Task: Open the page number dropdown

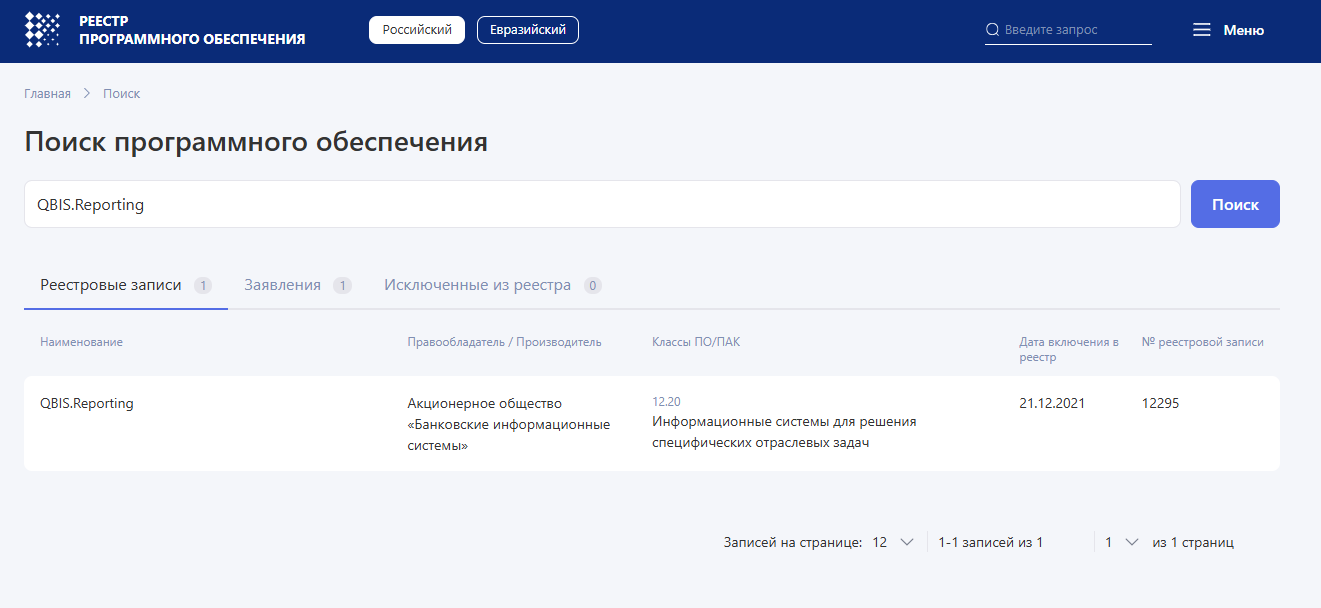Action: coord(1121,542)
